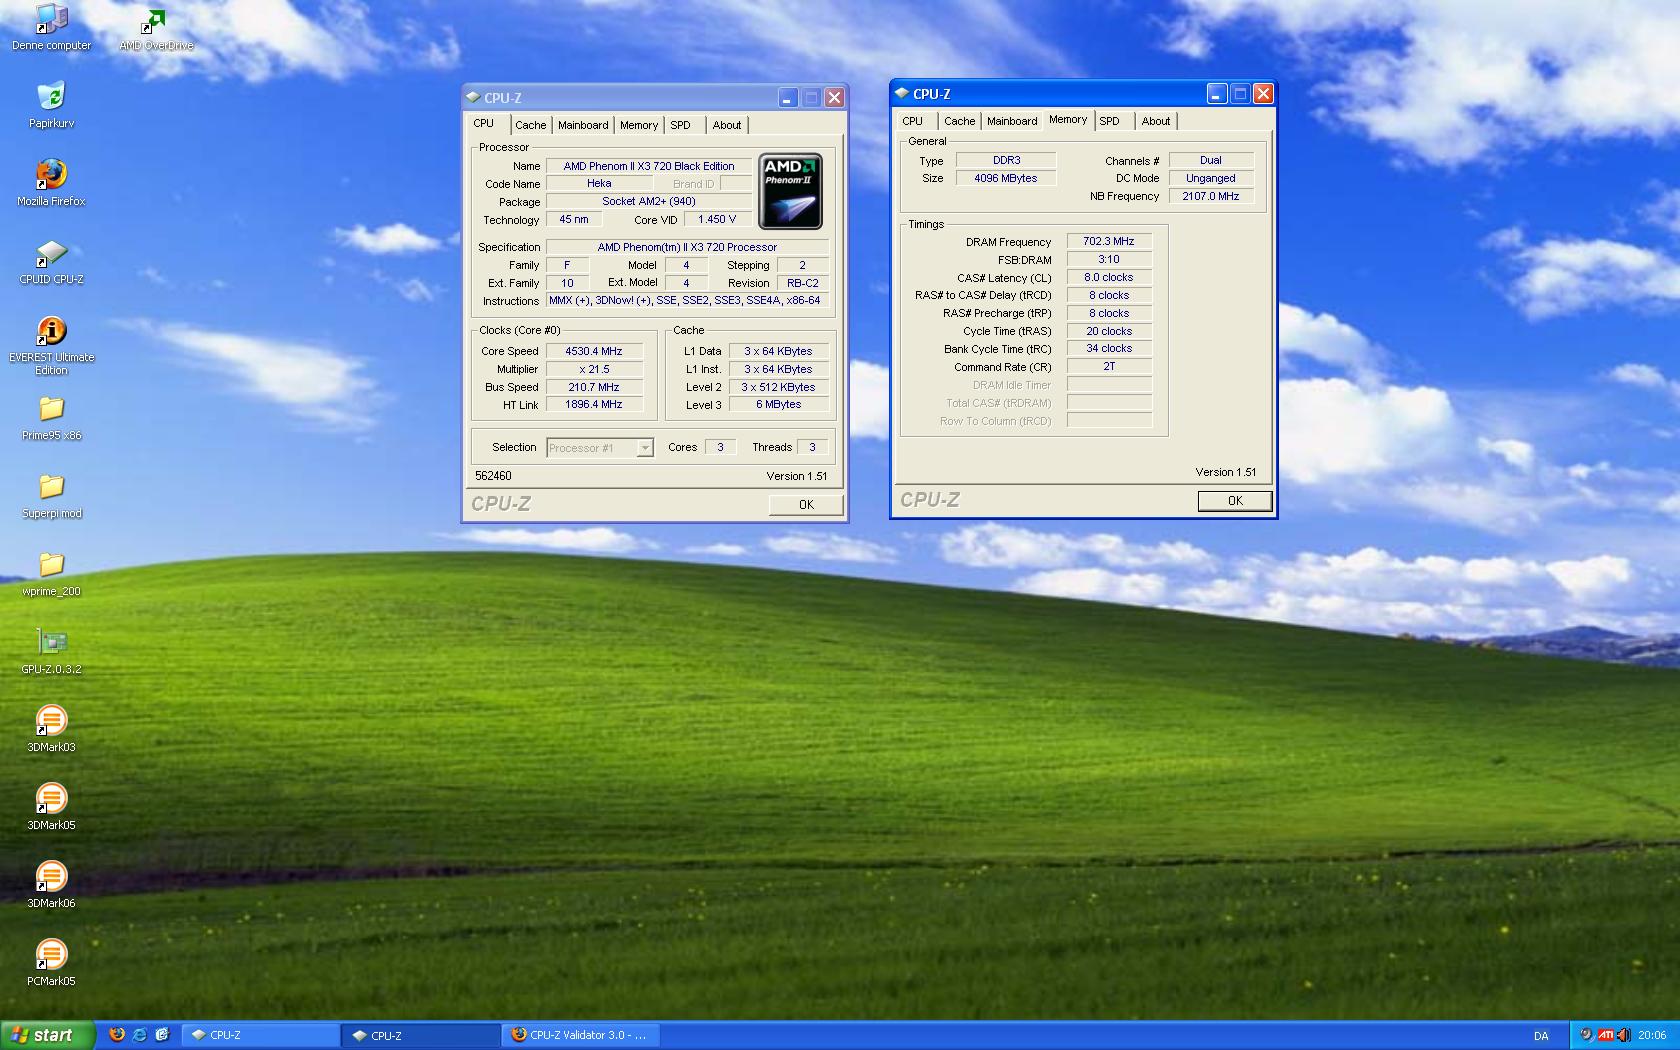Click the Revision value RB-C2
The image size is (1680, 1050).
point(803,283)
